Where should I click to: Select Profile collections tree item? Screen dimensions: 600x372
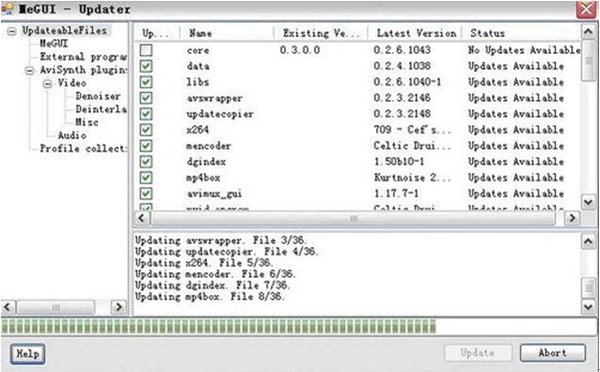[x=83, y=148]
